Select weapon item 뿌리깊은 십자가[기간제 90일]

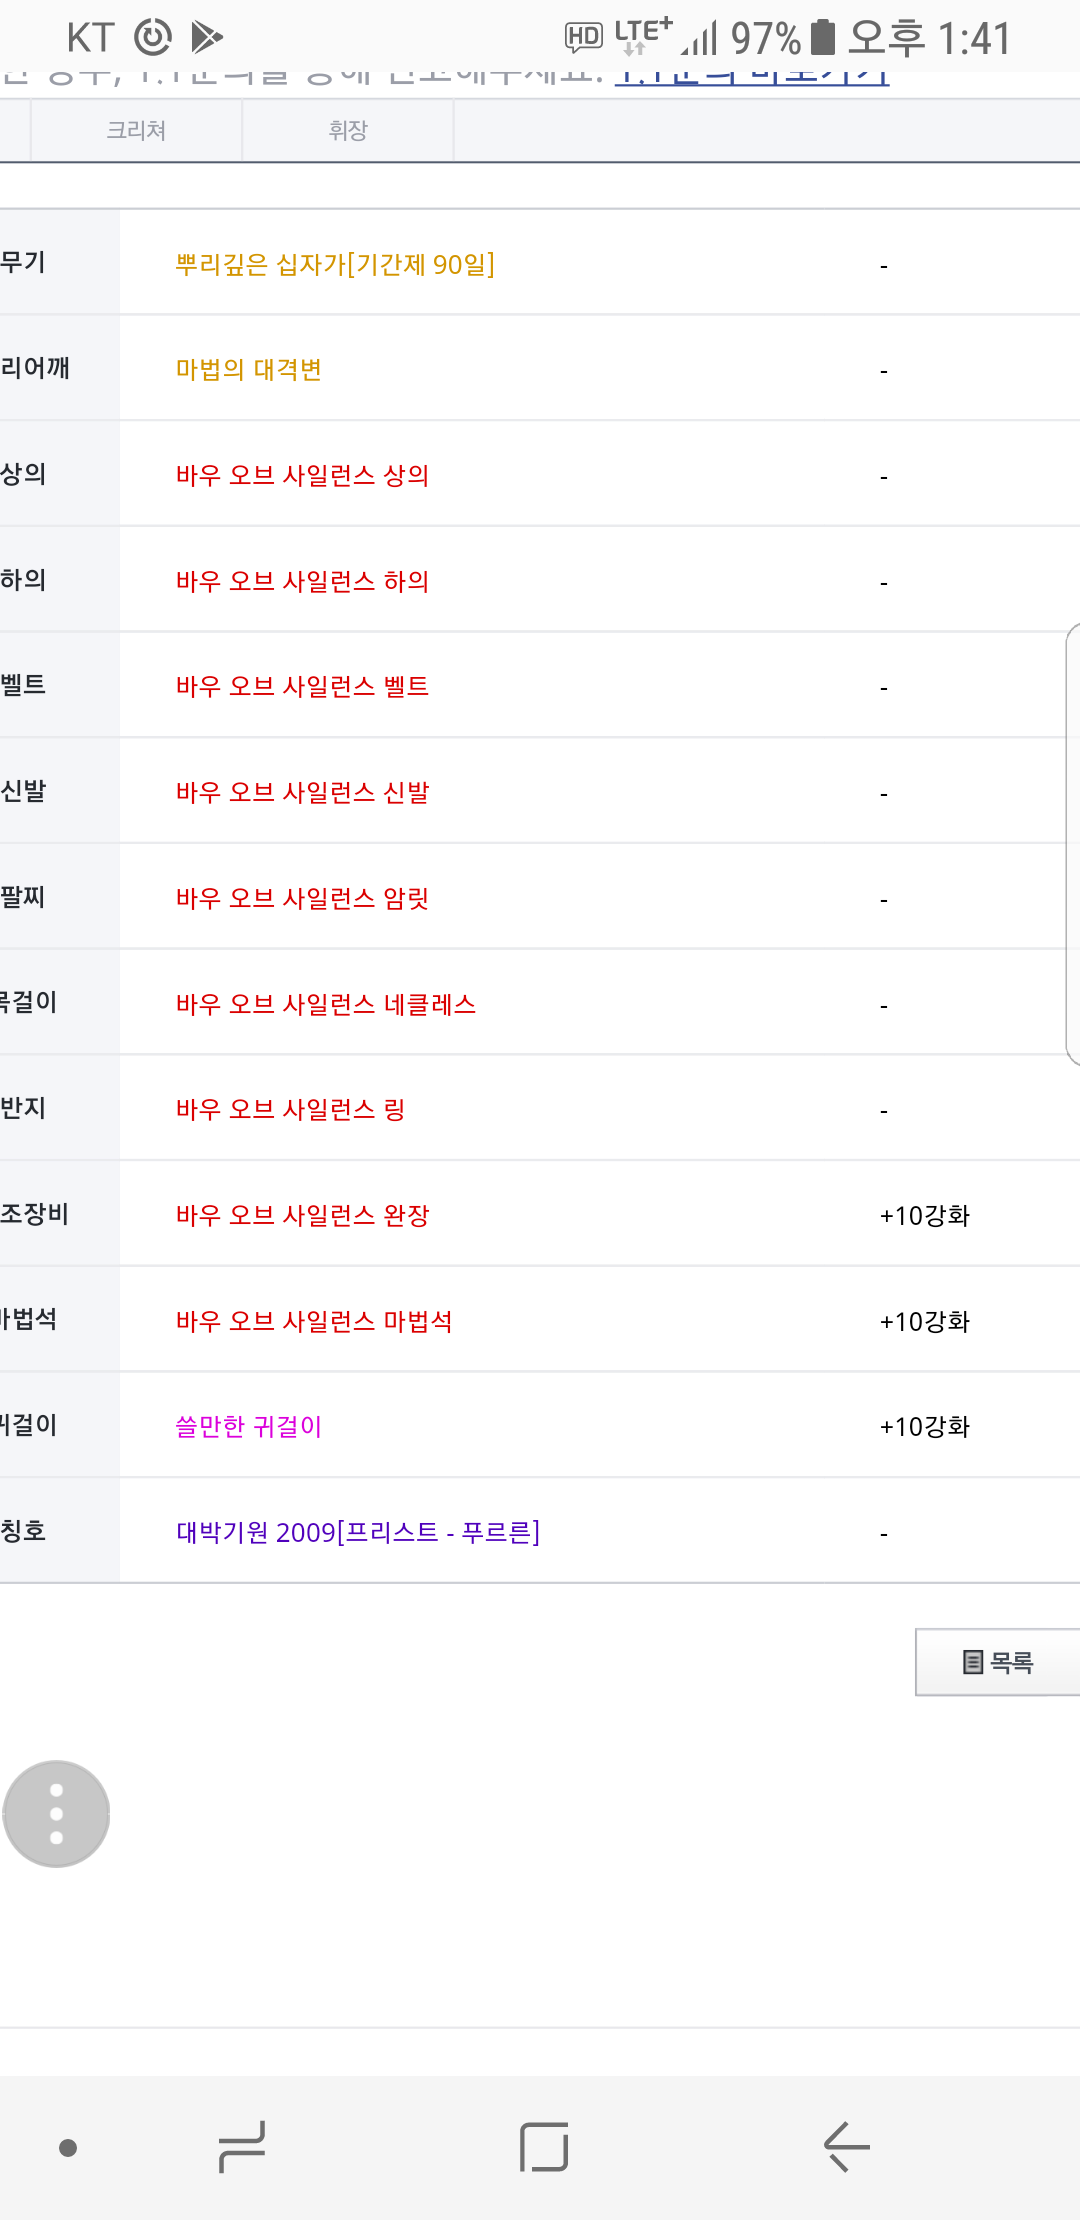click(x=335, y=264)
